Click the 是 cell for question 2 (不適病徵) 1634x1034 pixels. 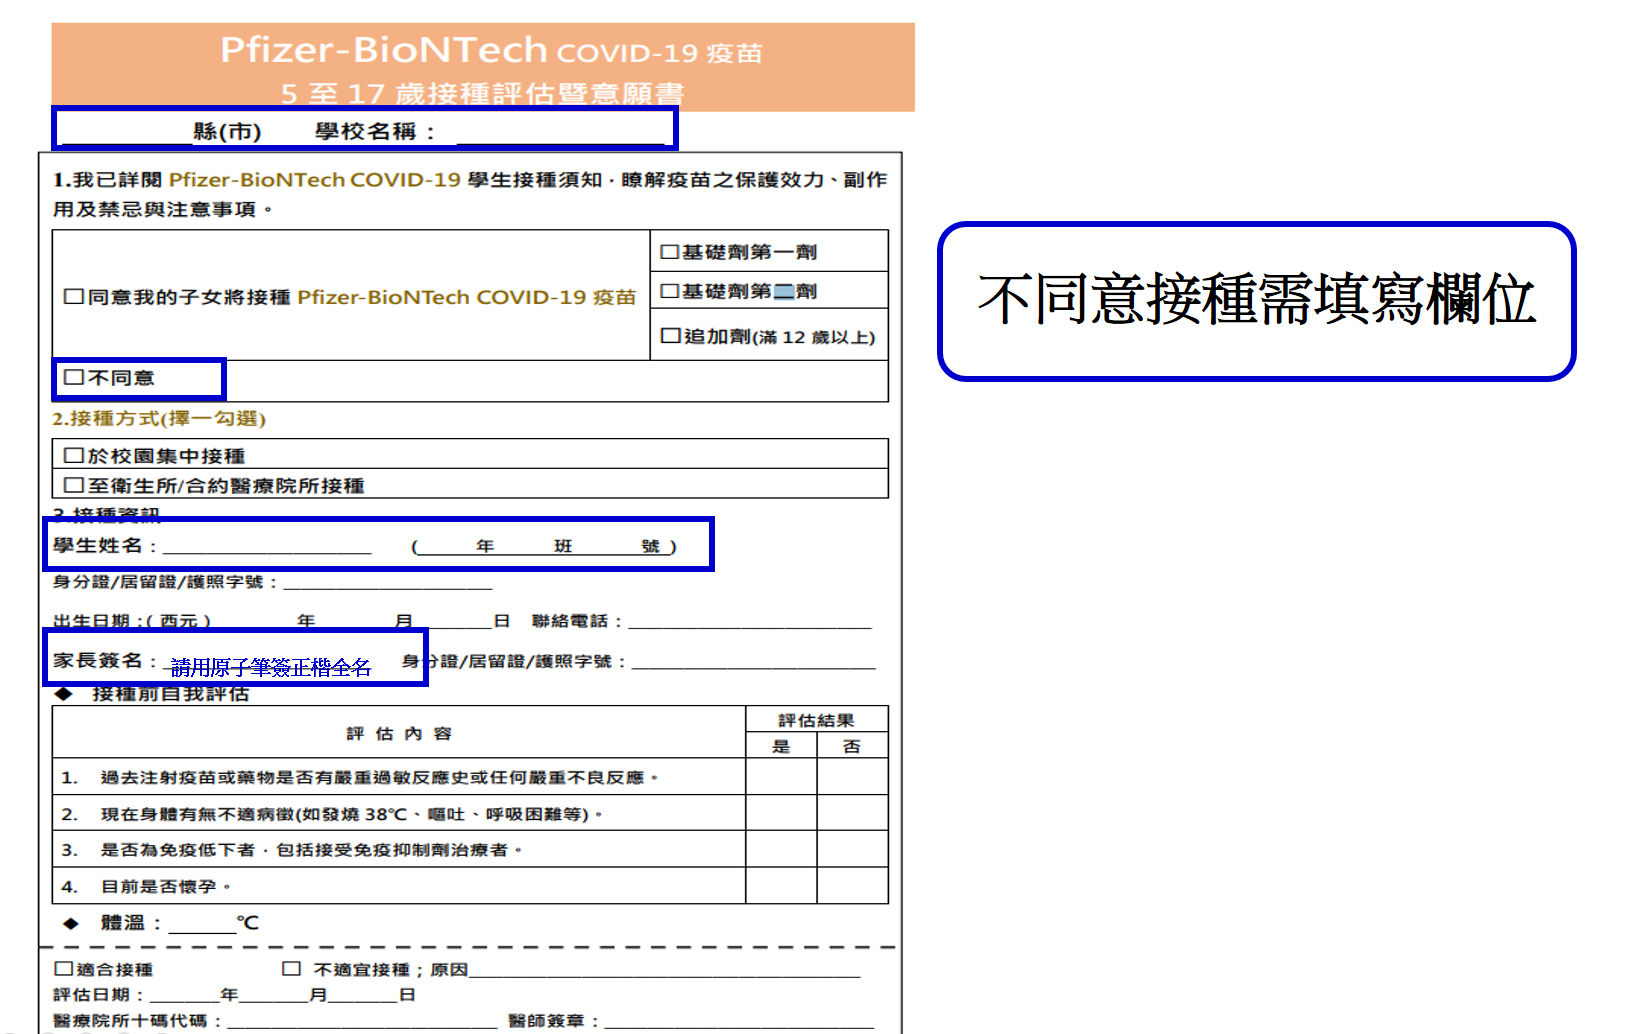tap(781, 813)
